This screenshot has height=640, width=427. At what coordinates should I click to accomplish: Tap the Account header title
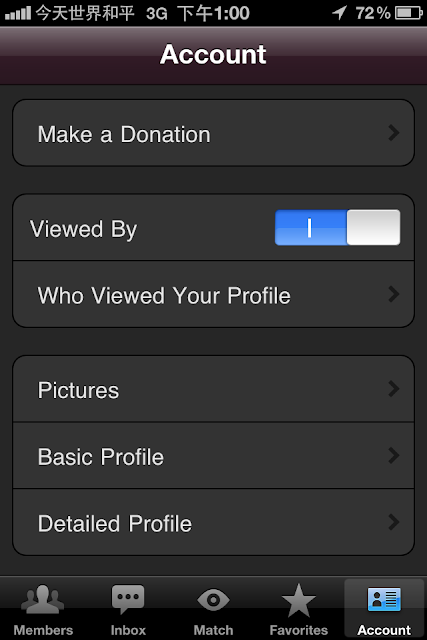tap(213, 54)
